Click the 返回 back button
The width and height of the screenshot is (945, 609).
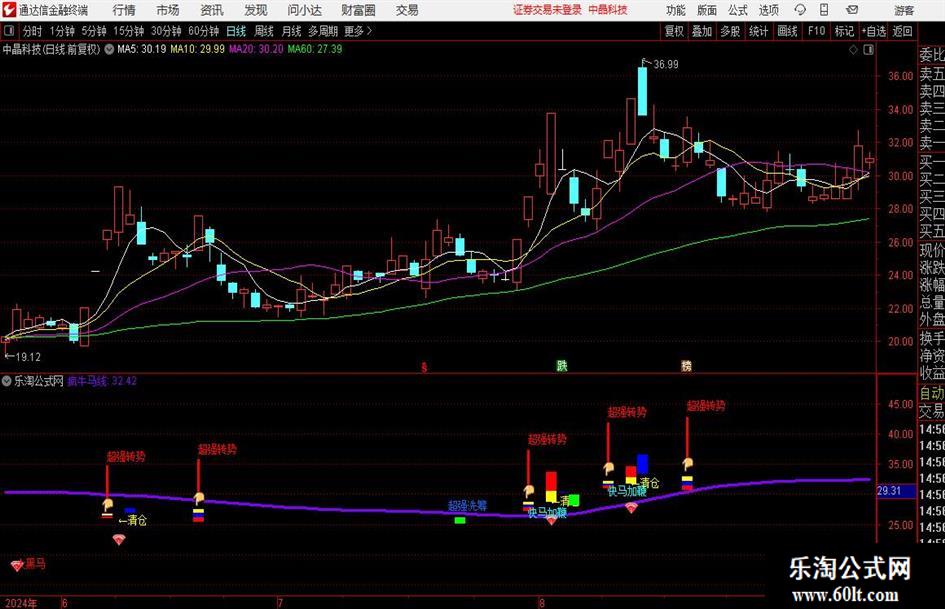902,31
